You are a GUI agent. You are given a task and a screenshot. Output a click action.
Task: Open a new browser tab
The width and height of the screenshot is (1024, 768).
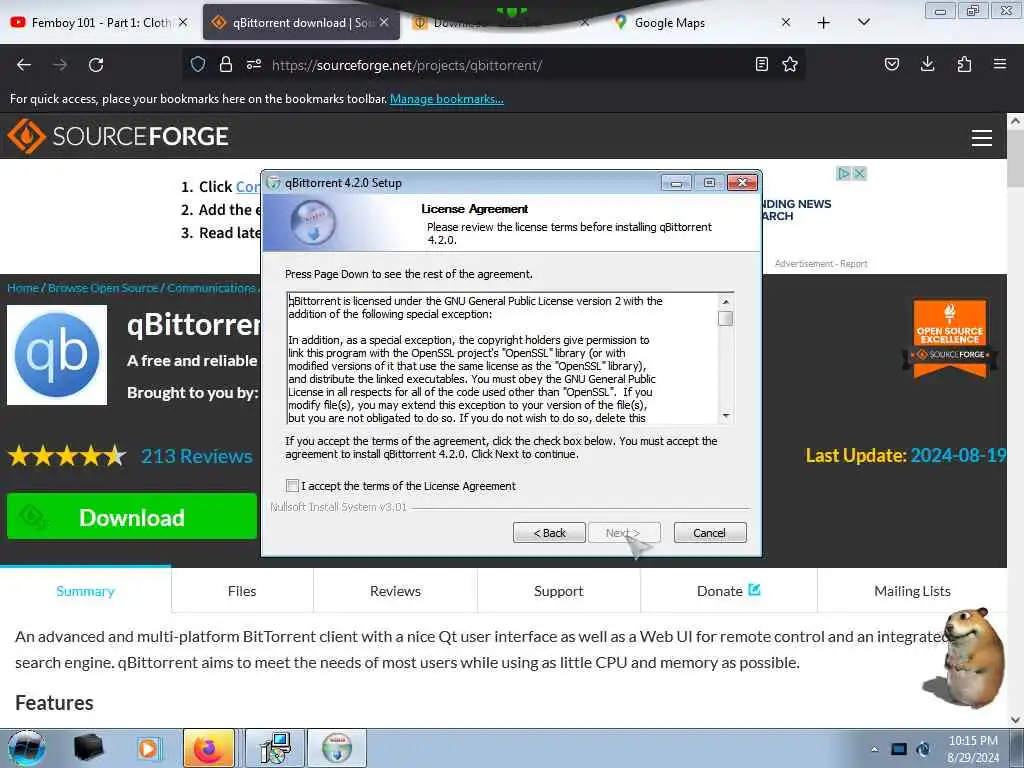[824, 23]
